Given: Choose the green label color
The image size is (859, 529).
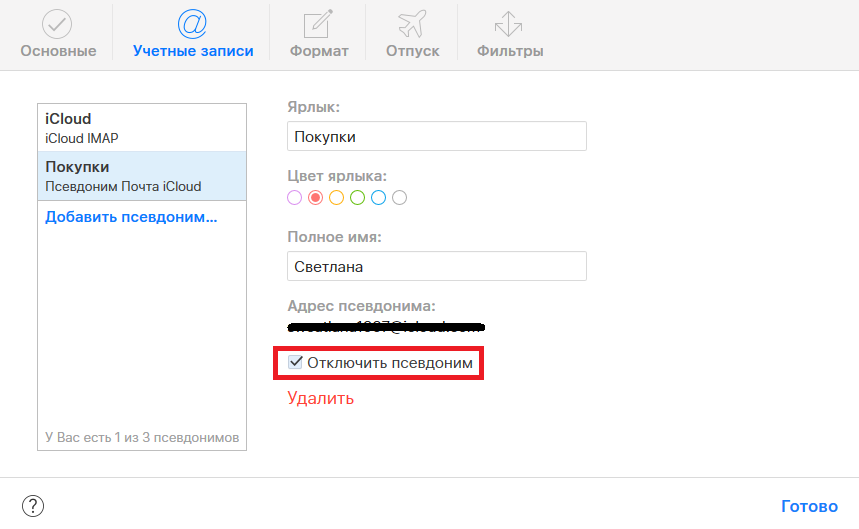Looking at the screenshot, I should tap(357, 198).
